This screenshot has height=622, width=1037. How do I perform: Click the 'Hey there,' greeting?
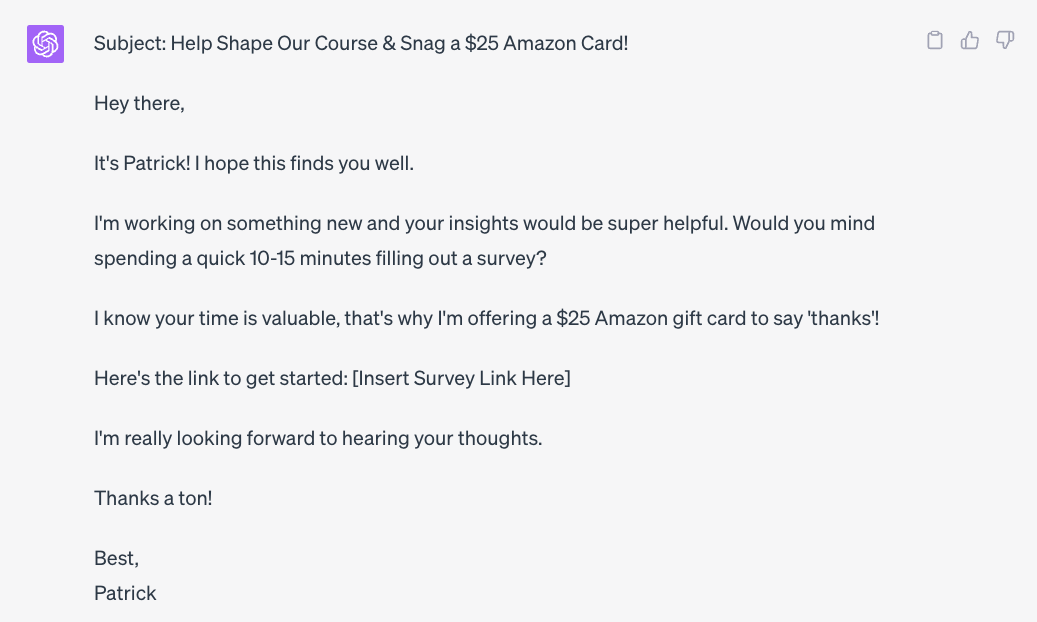[x=139, y=104]
